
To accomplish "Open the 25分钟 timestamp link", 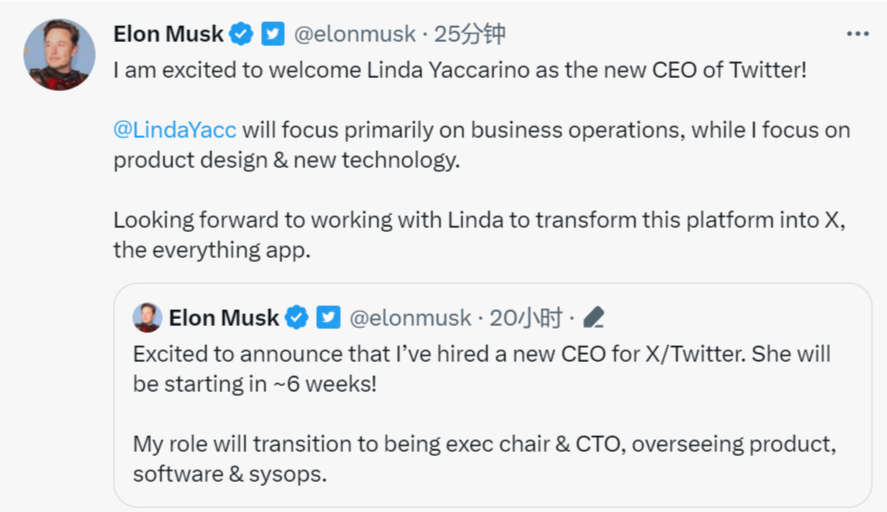I will click(x=470, y=34).
